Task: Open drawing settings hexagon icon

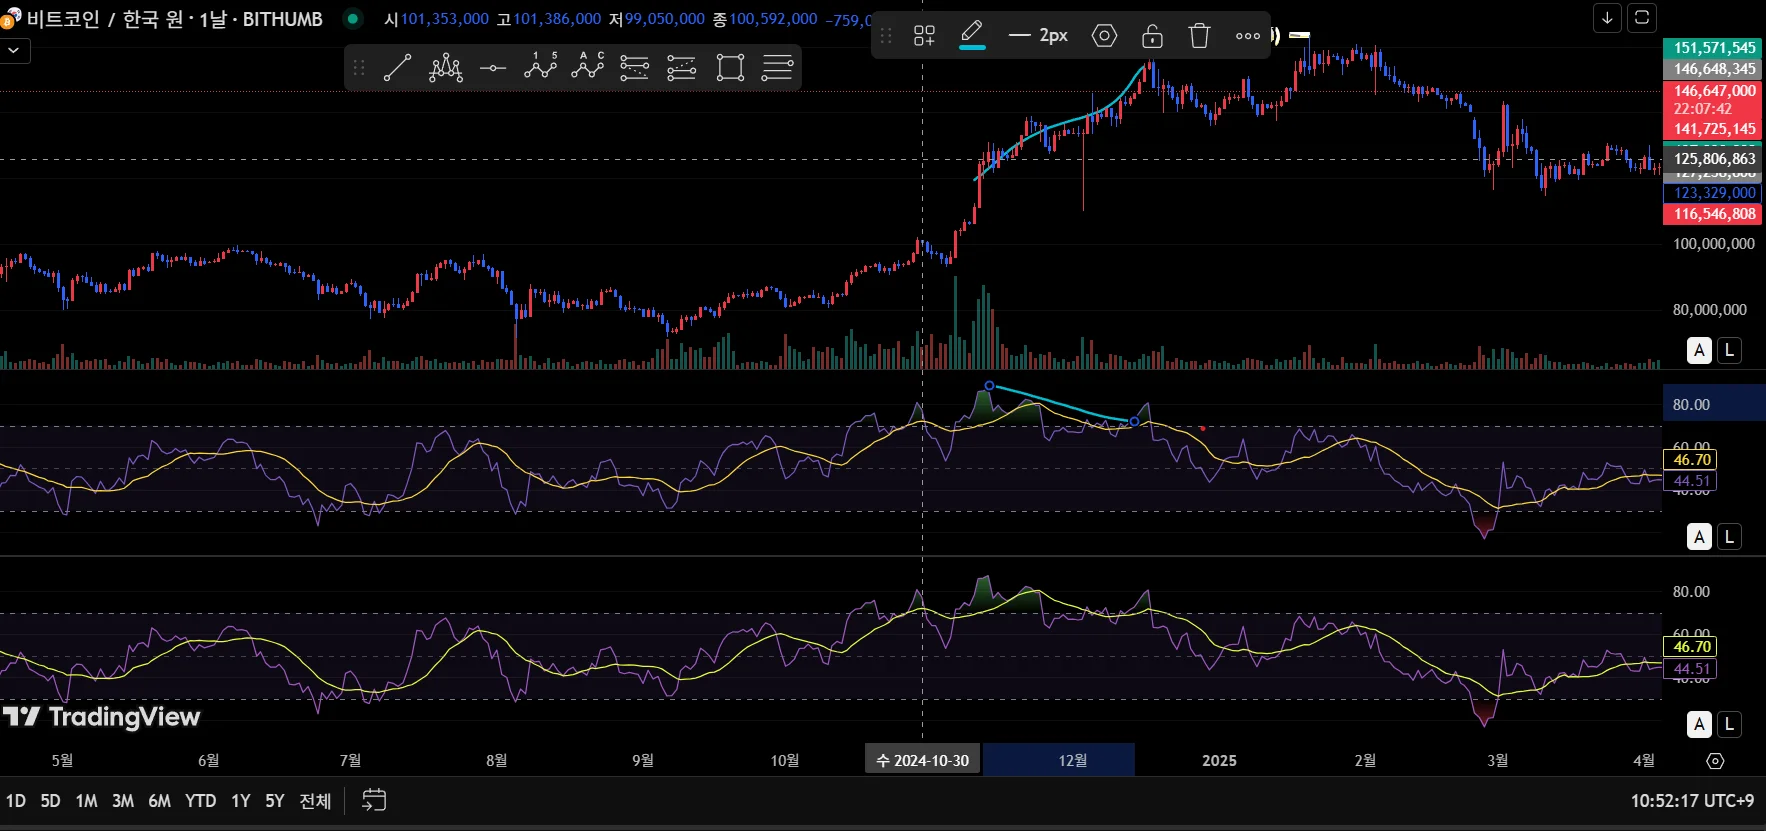Action: pos(1104,36)
